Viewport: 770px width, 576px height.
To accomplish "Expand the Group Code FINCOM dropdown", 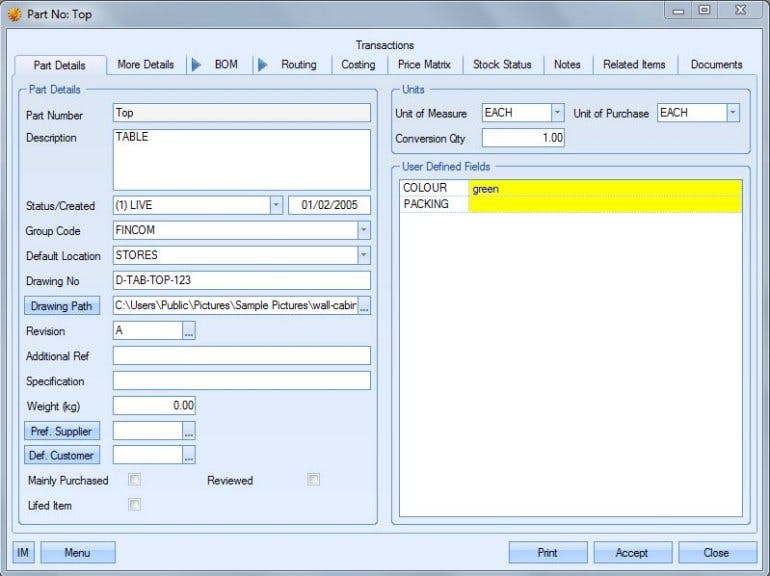I will pos(364,230).
